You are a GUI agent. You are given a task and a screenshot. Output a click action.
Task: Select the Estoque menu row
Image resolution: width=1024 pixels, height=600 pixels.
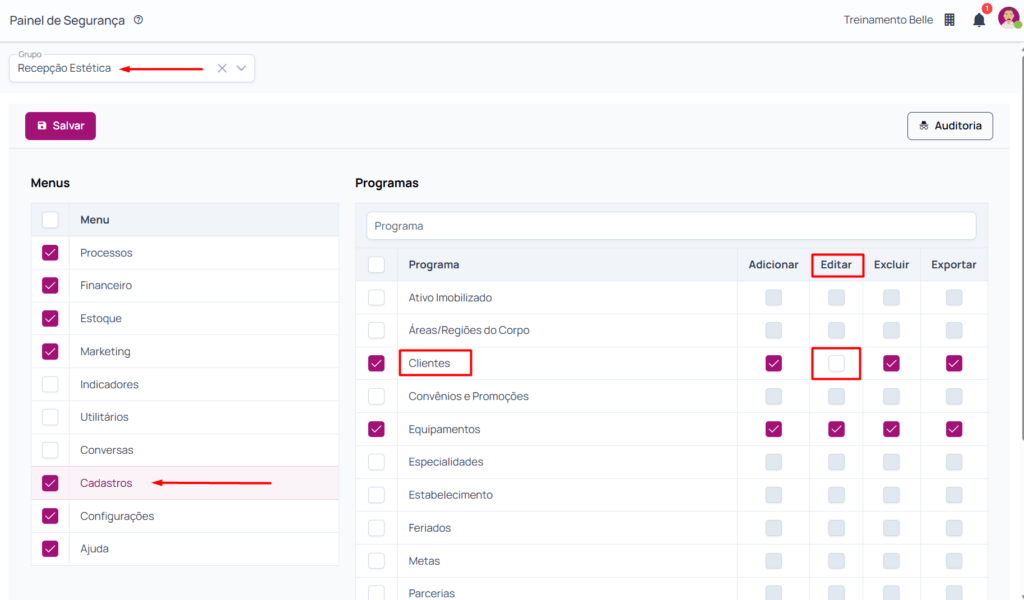(101, 319)
